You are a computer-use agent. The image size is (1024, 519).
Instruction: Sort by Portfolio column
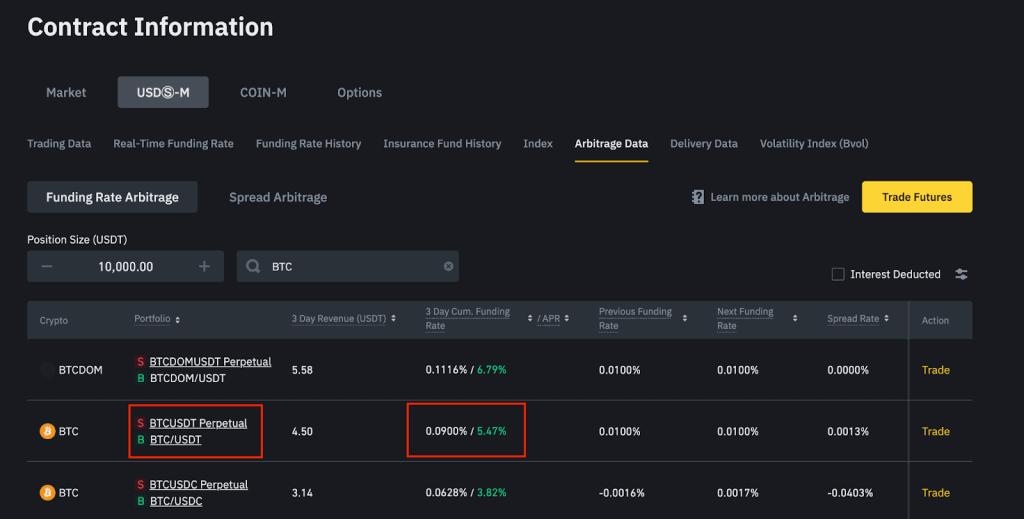point(177,320)
